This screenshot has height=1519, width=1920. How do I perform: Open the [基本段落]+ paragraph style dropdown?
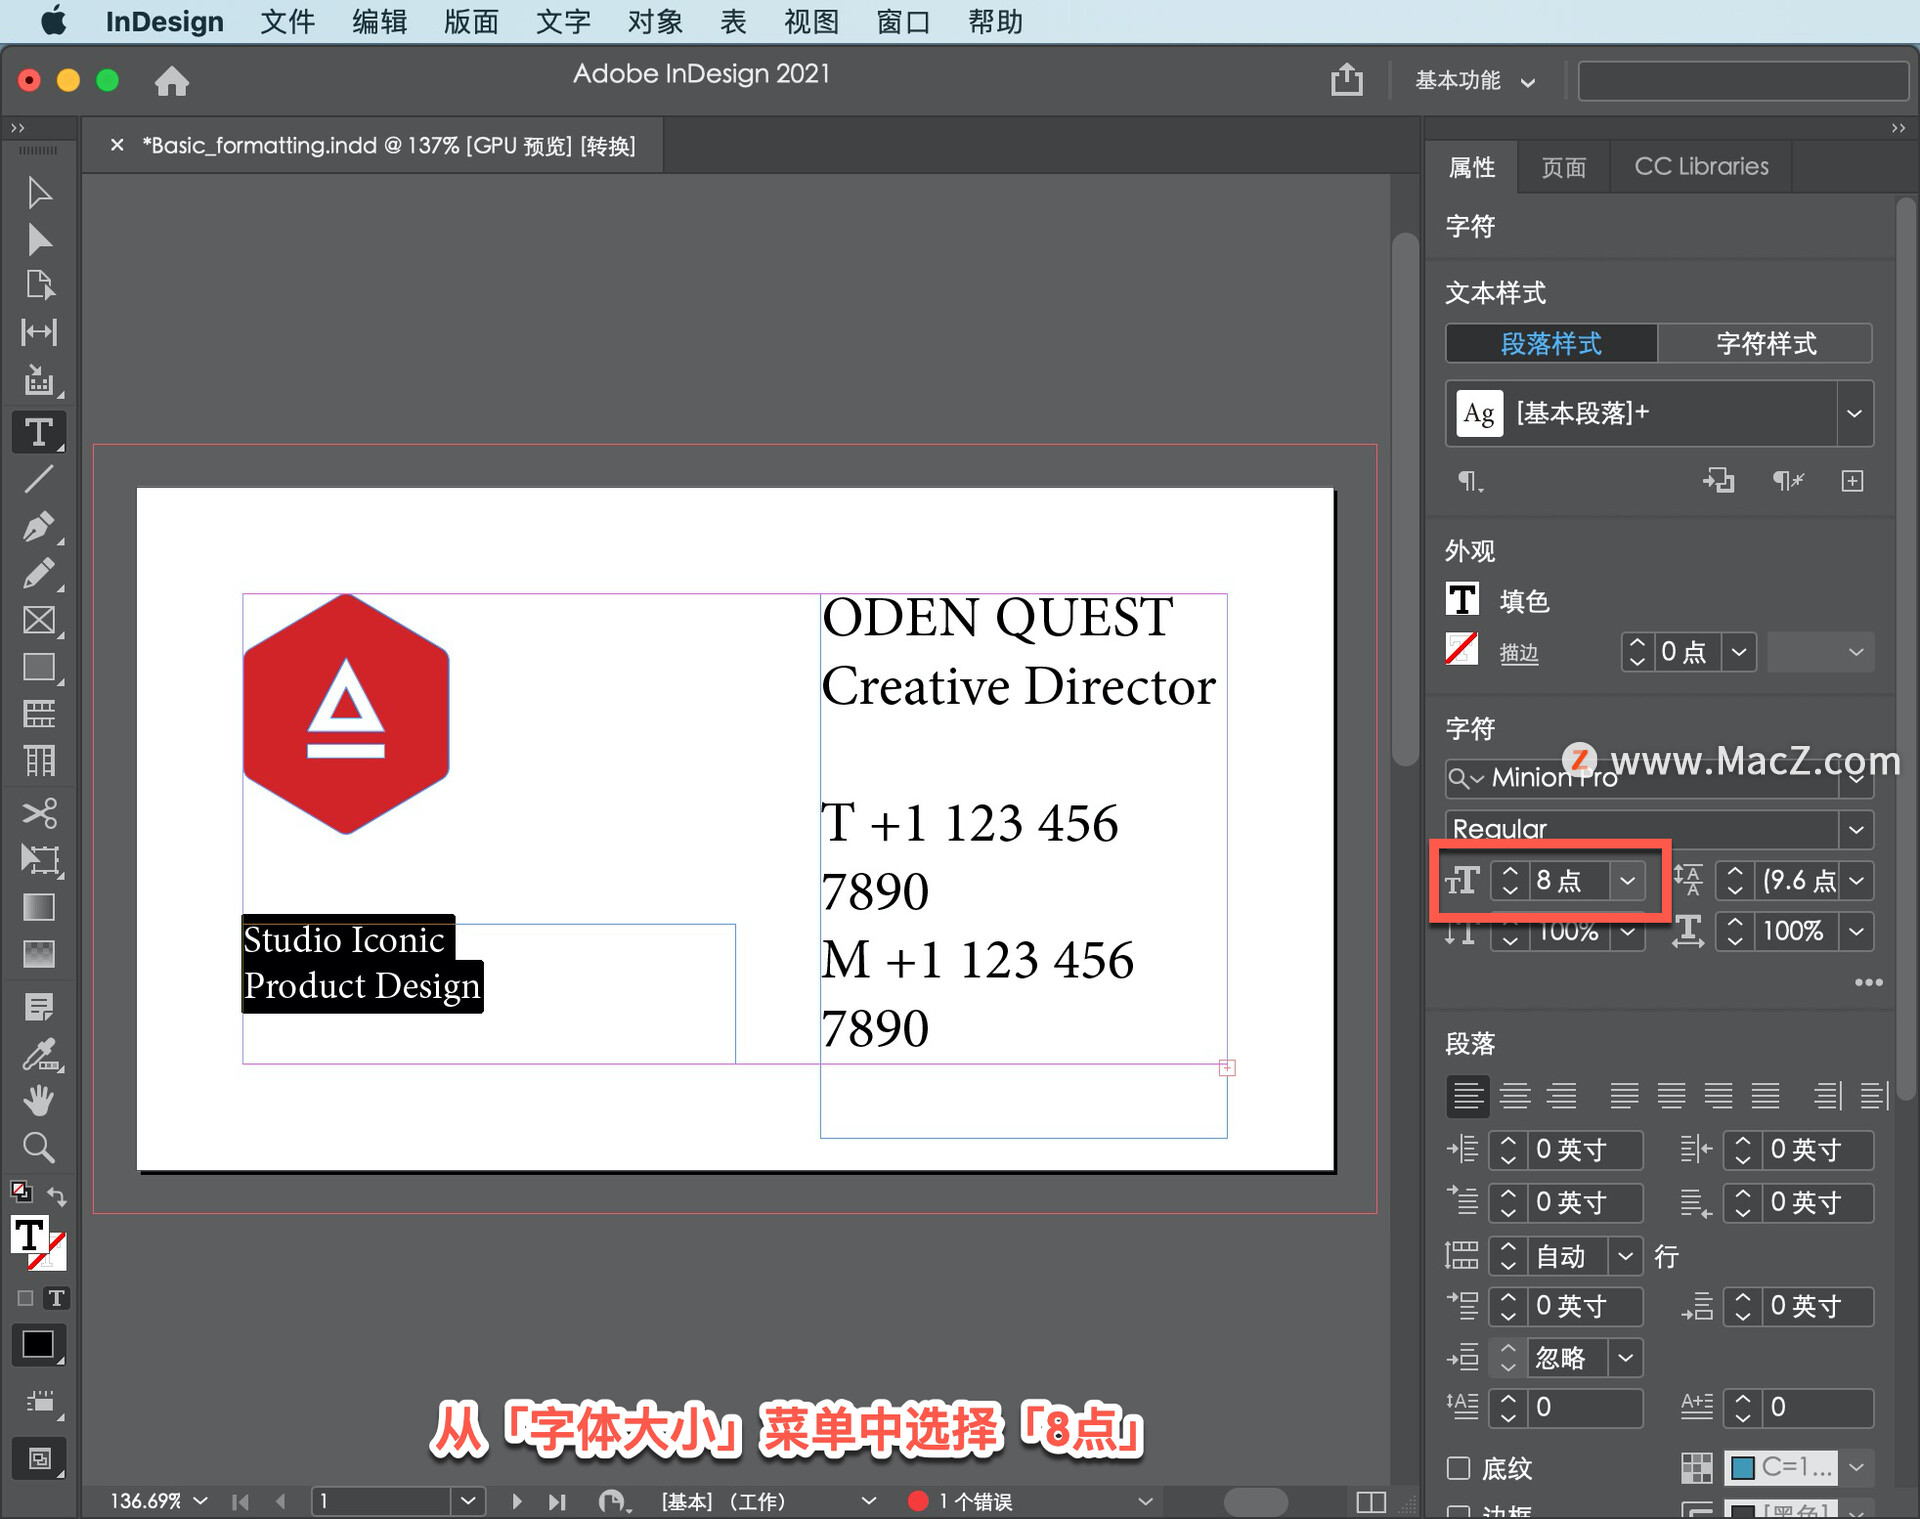(1854, 413)
